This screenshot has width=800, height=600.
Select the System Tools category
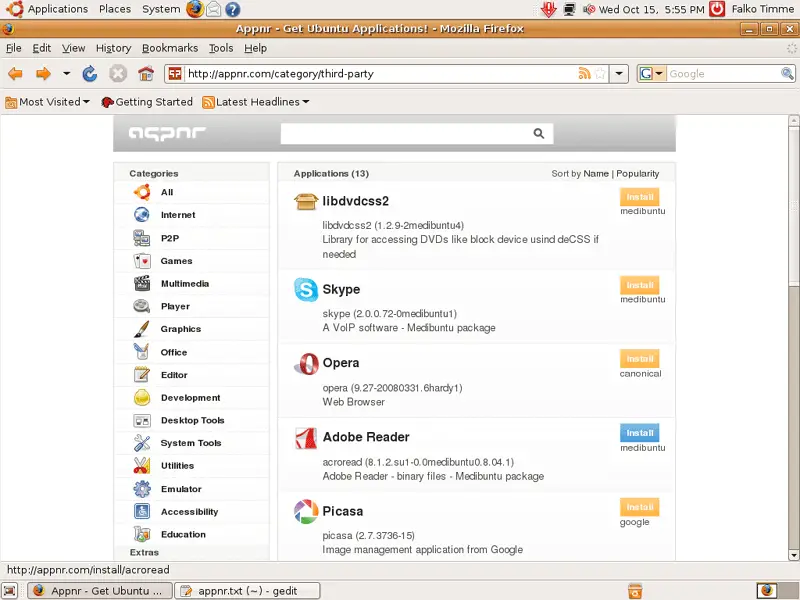click(x=192, y=443)
